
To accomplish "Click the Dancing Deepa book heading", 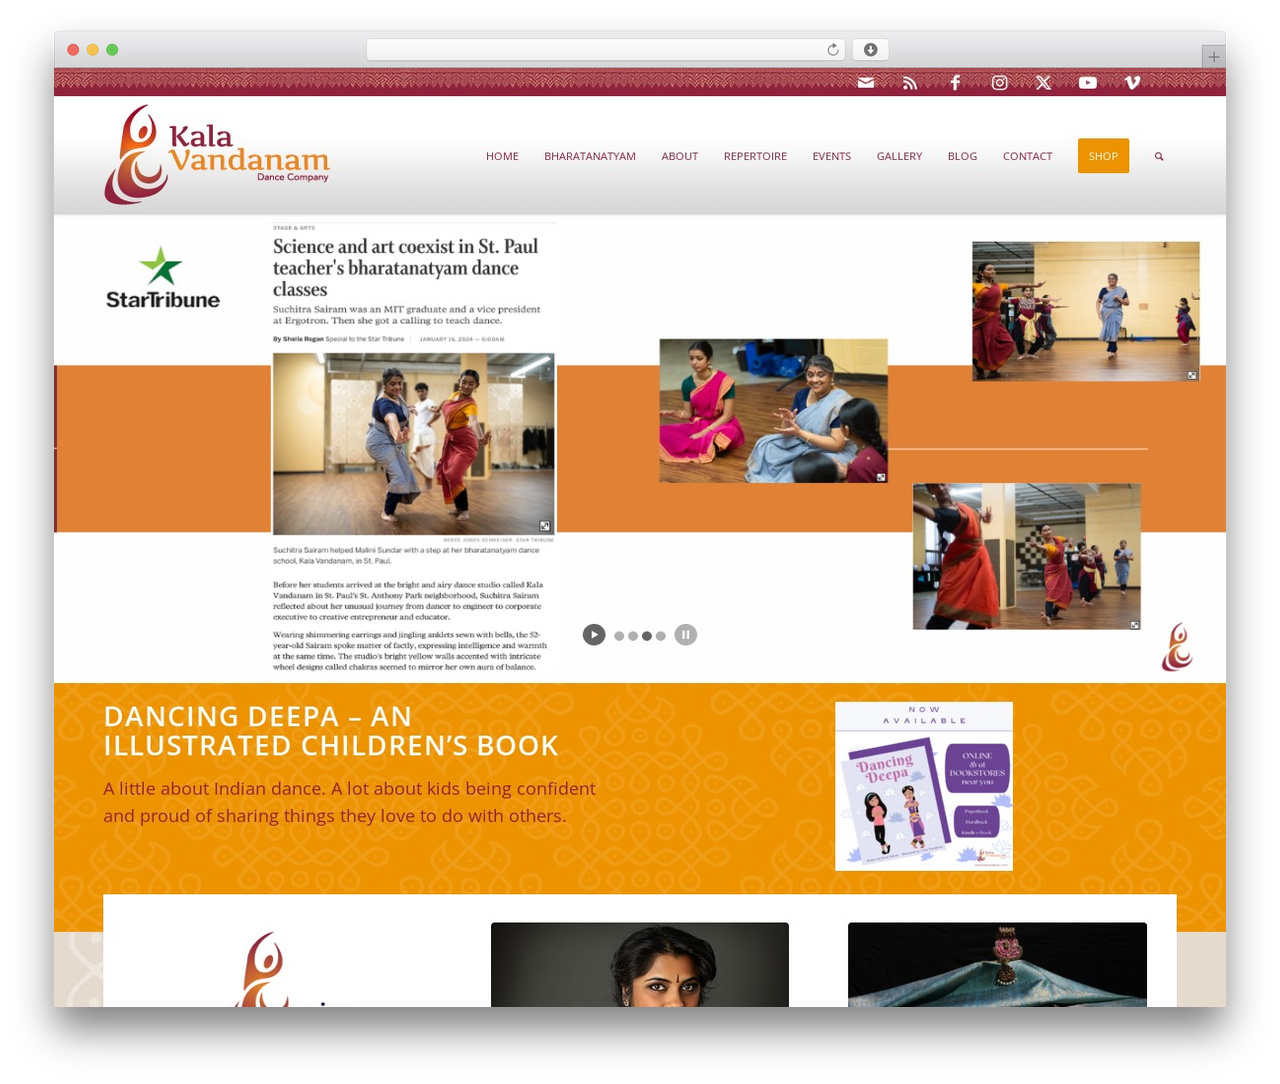I will tap(331, 731).
